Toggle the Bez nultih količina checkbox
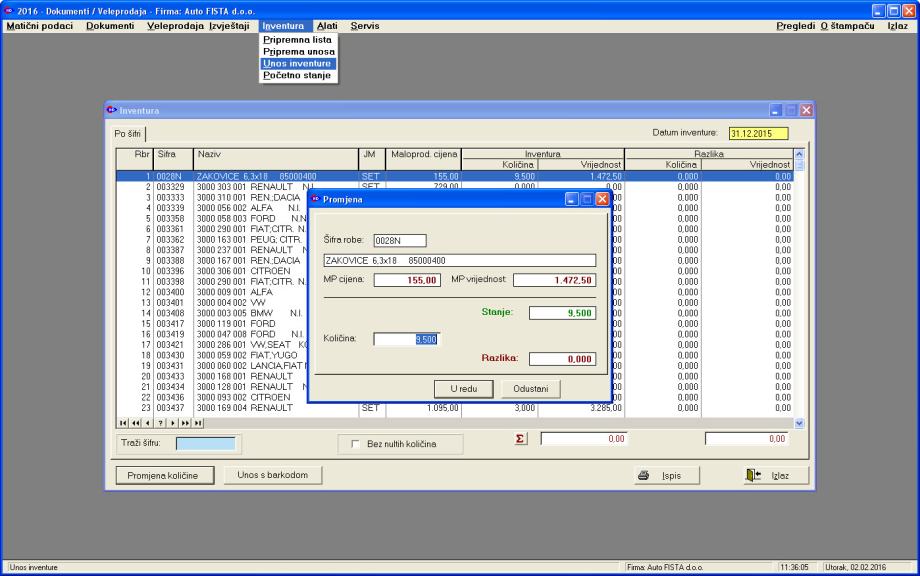Viewport: 920px width, 576px height. pos(355,444)
